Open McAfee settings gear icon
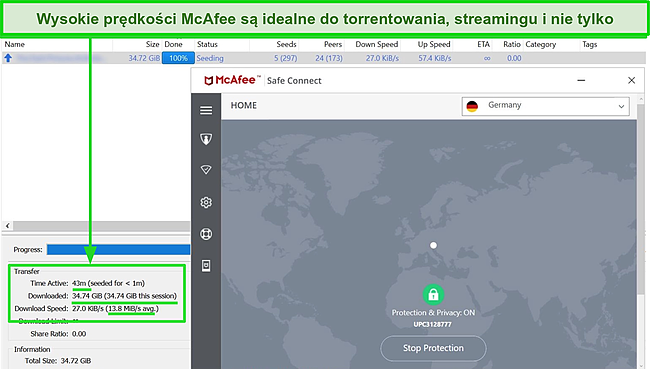The image size is (650, 369). tap(206, 202)
